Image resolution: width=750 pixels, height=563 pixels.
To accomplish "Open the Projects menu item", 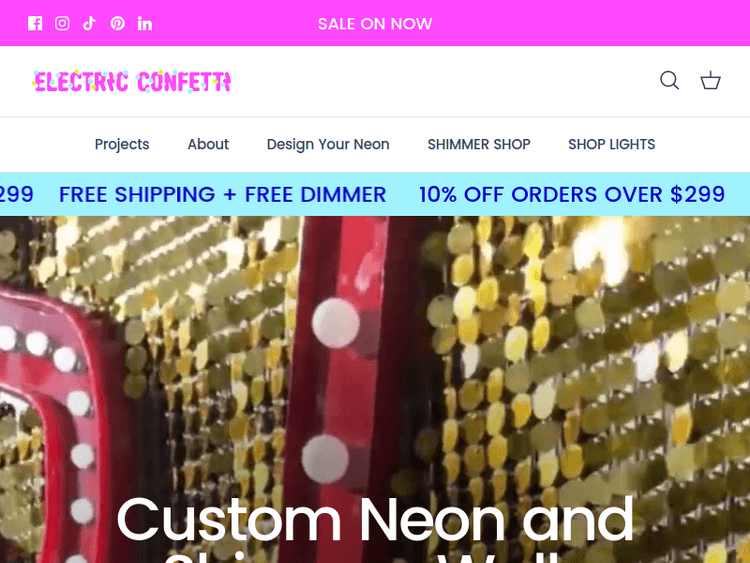I will point(122,144).
